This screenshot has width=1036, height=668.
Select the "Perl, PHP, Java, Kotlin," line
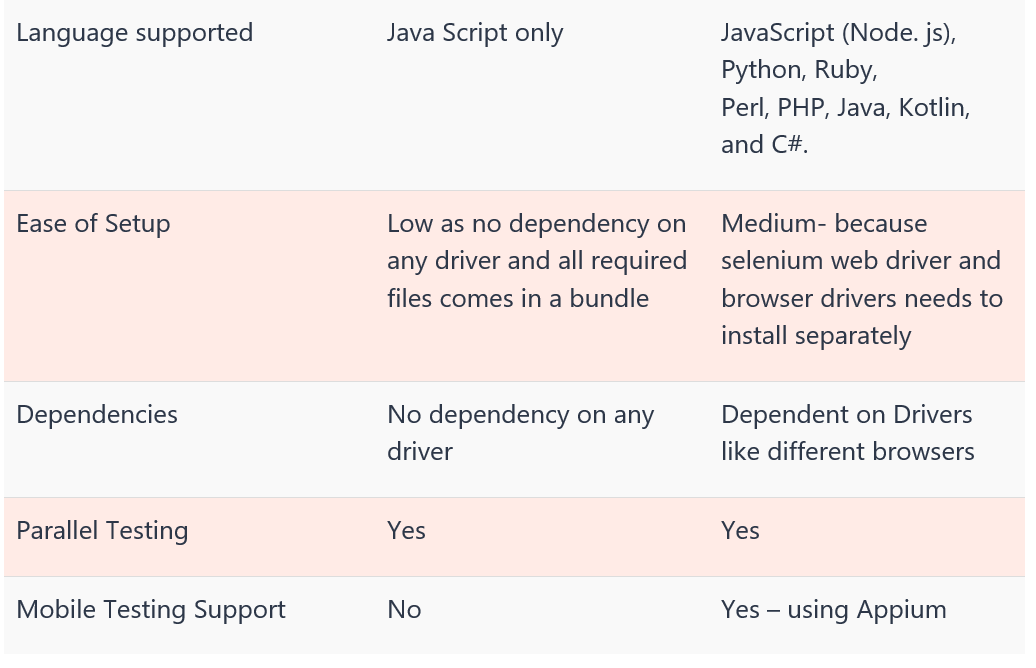coord(845,108)
